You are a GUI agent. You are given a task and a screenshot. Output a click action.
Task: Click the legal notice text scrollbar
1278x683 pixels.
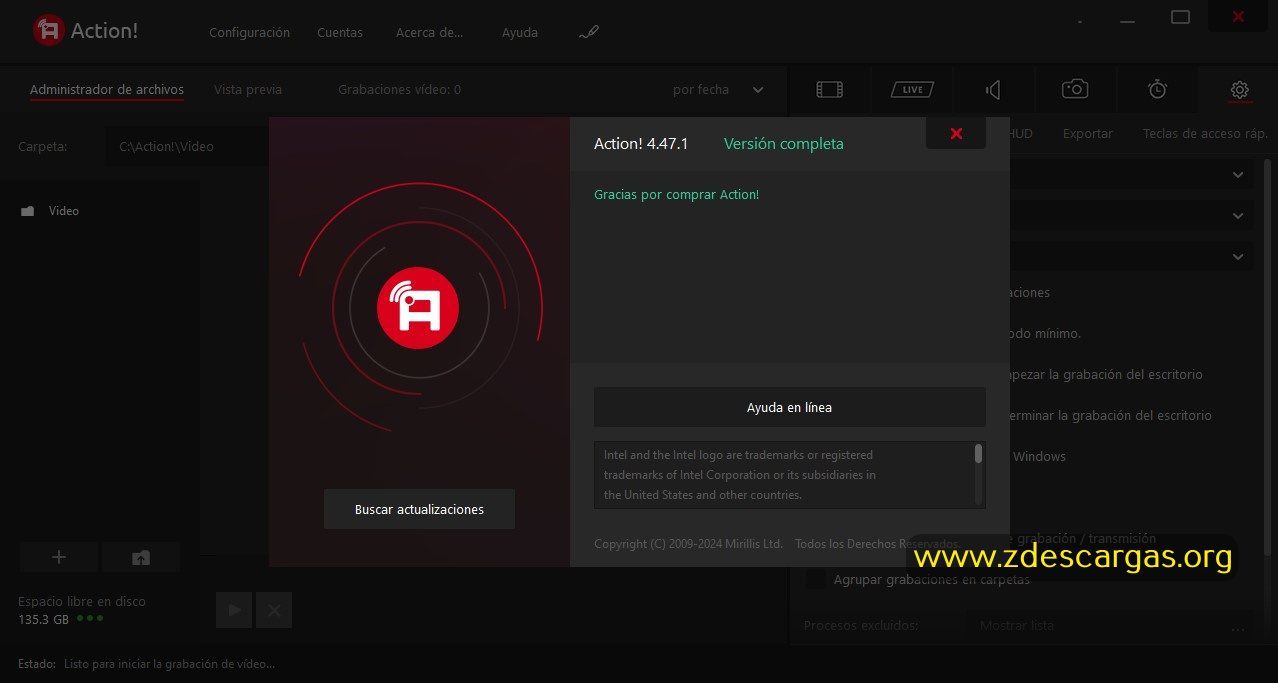tap(978, 454)
